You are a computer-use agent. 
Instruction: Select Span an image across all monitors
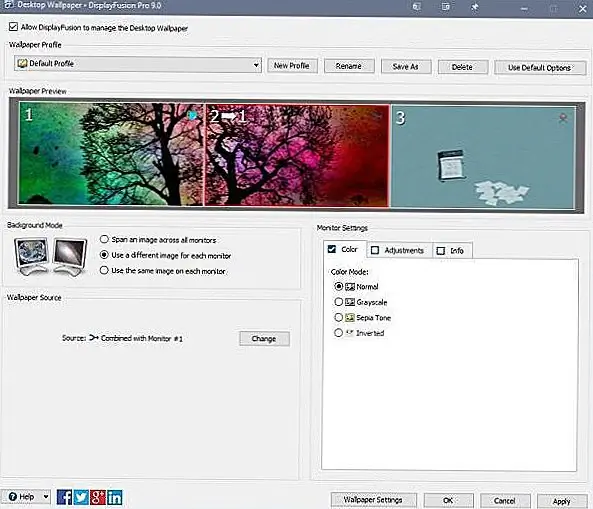click(x=104, y=239)
